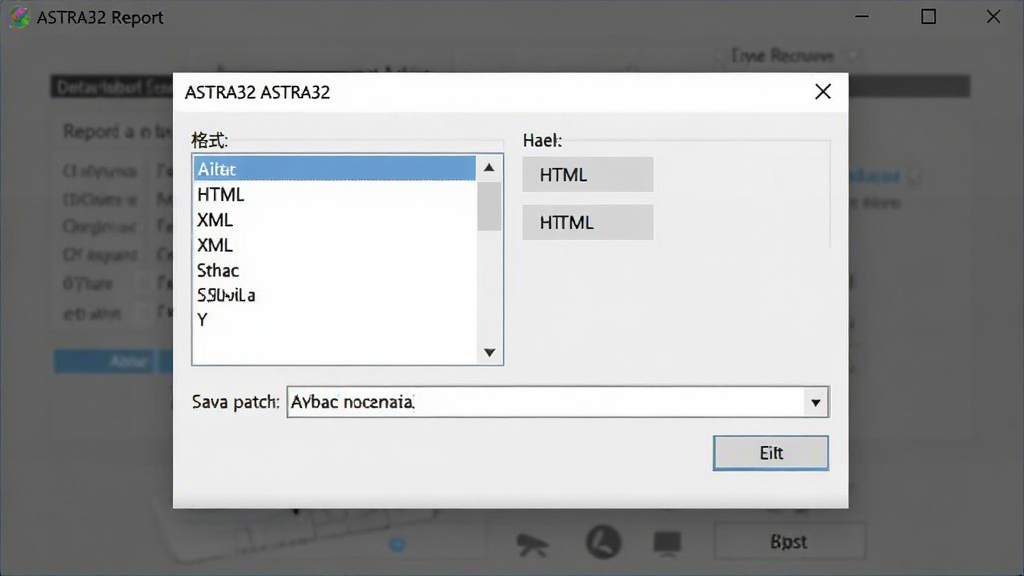This screenshot has width=1024, height=576.
Task: Click the format list scrollbar thumb
Action: click(489, 206)
